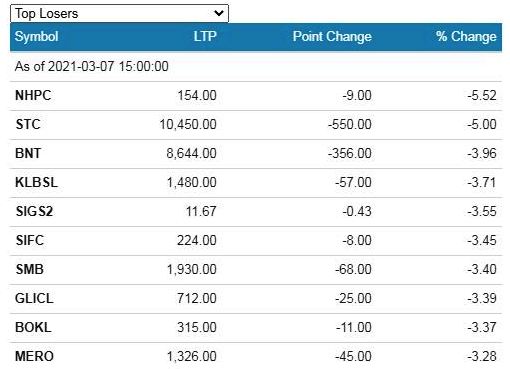Click the As of 2021-03-07 timestamp row

256,66
